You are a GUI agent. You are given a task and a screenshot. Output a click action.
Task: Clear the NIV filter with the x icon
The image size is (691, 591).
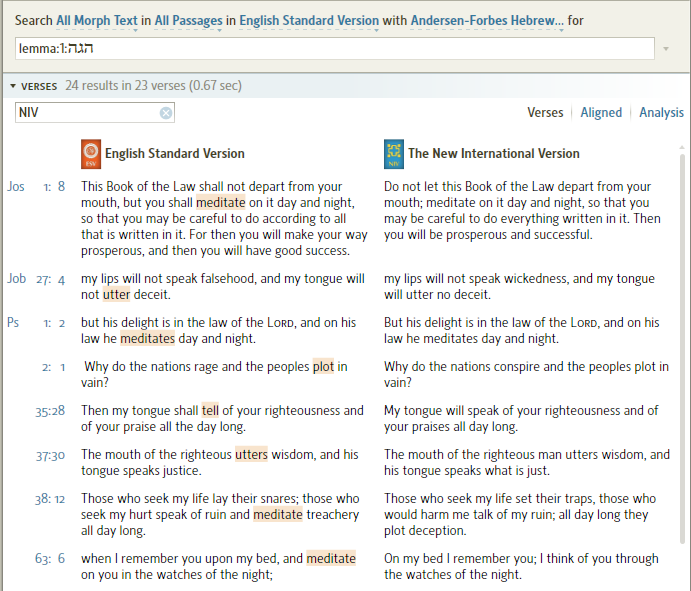[x=166, y=113]
